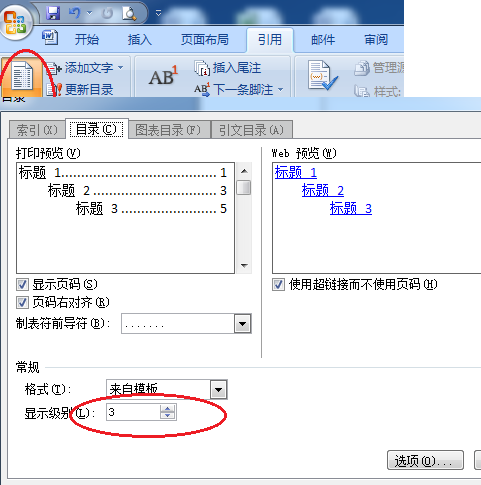The height and width of the screenshot is (485, 481).
Task: Uncheck Right align page numbers
Action: tap(22, 303)
